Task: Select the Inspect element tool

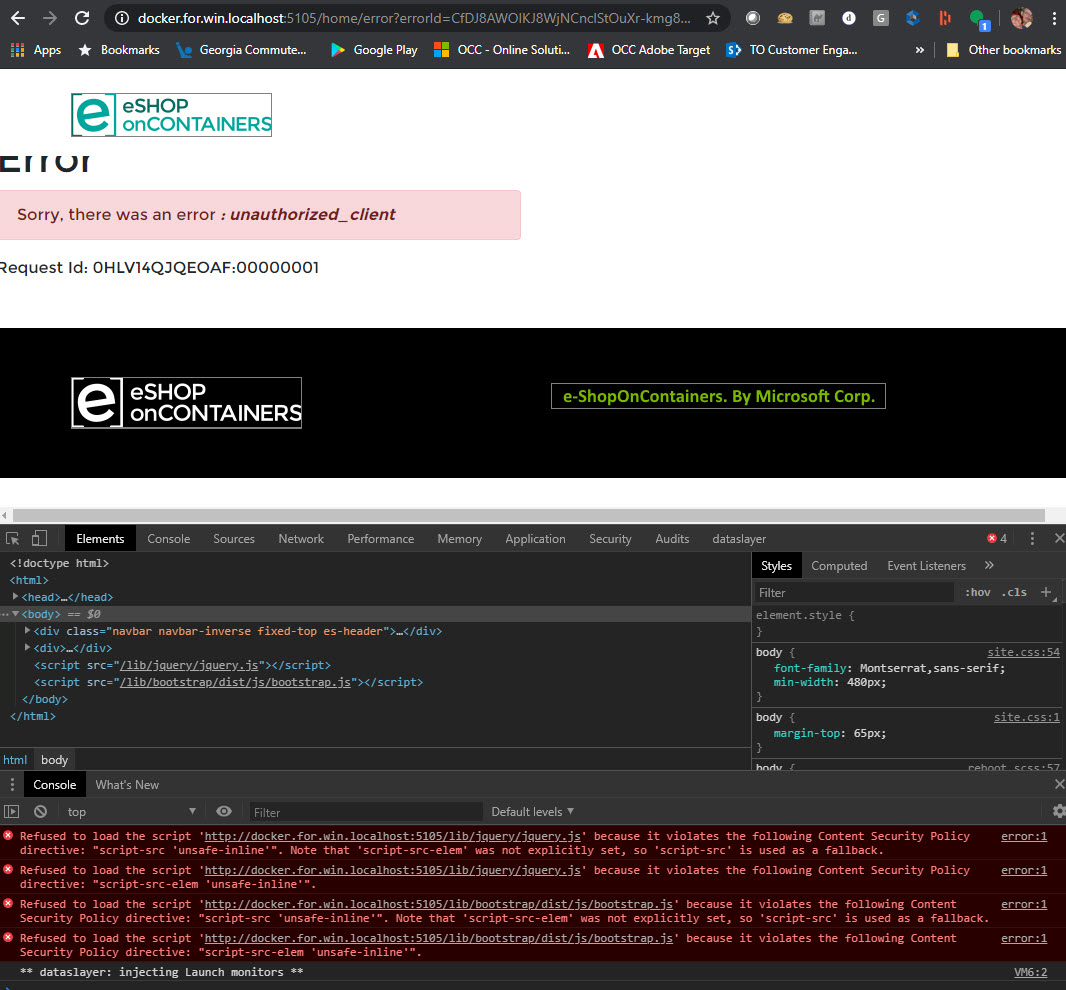Action: 12,538
